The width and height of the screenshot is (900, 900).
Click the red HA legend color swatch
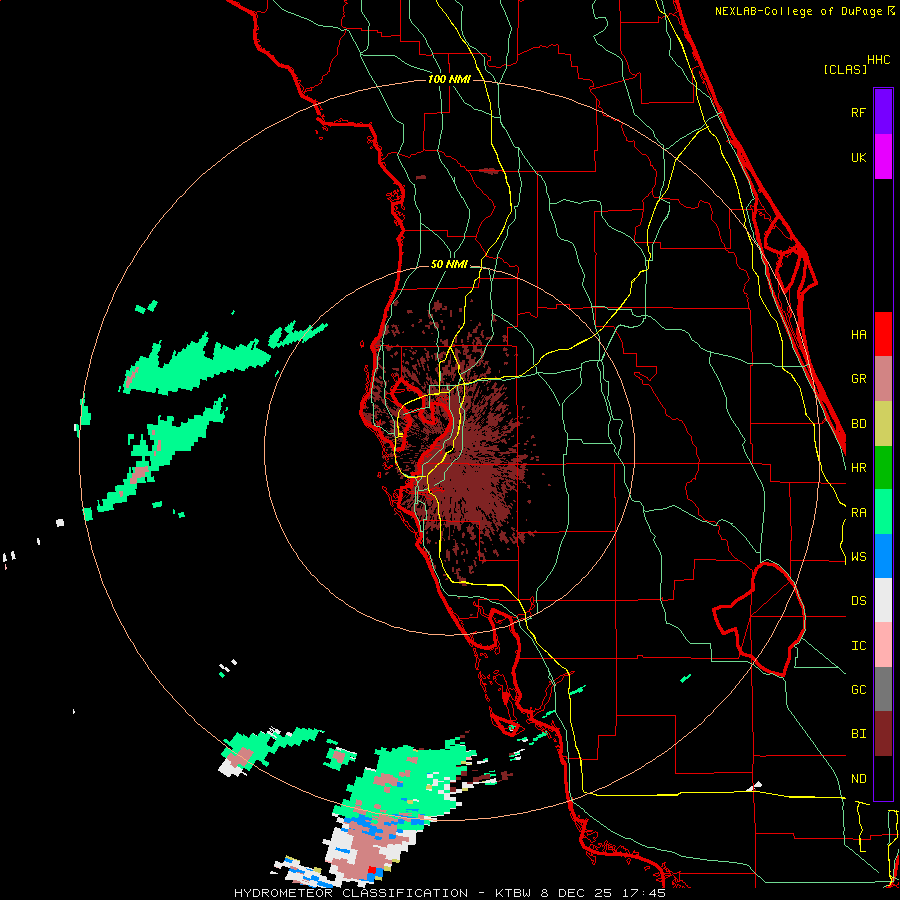[x=883, y=334]
